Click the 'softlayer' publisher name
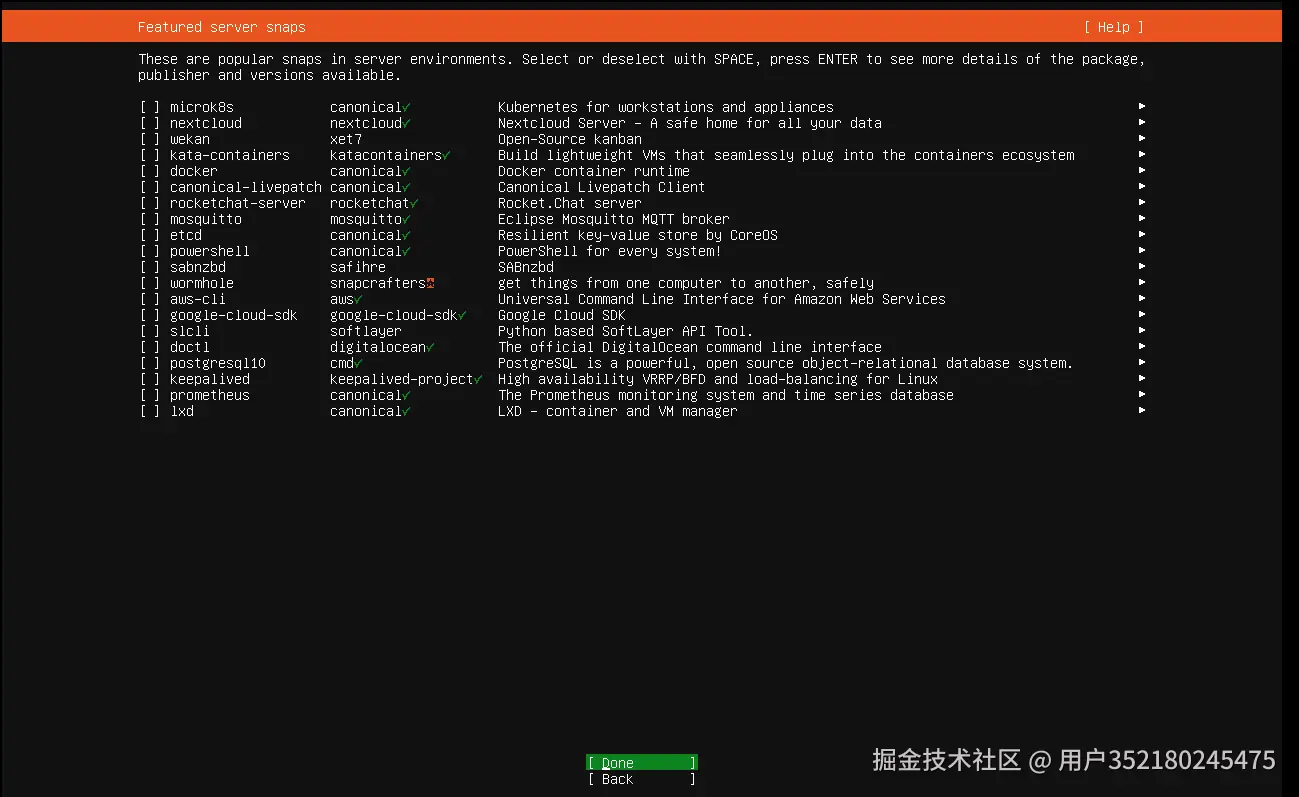The height and width of the screenshot is (797, 1299). click(x=366, y=331)
